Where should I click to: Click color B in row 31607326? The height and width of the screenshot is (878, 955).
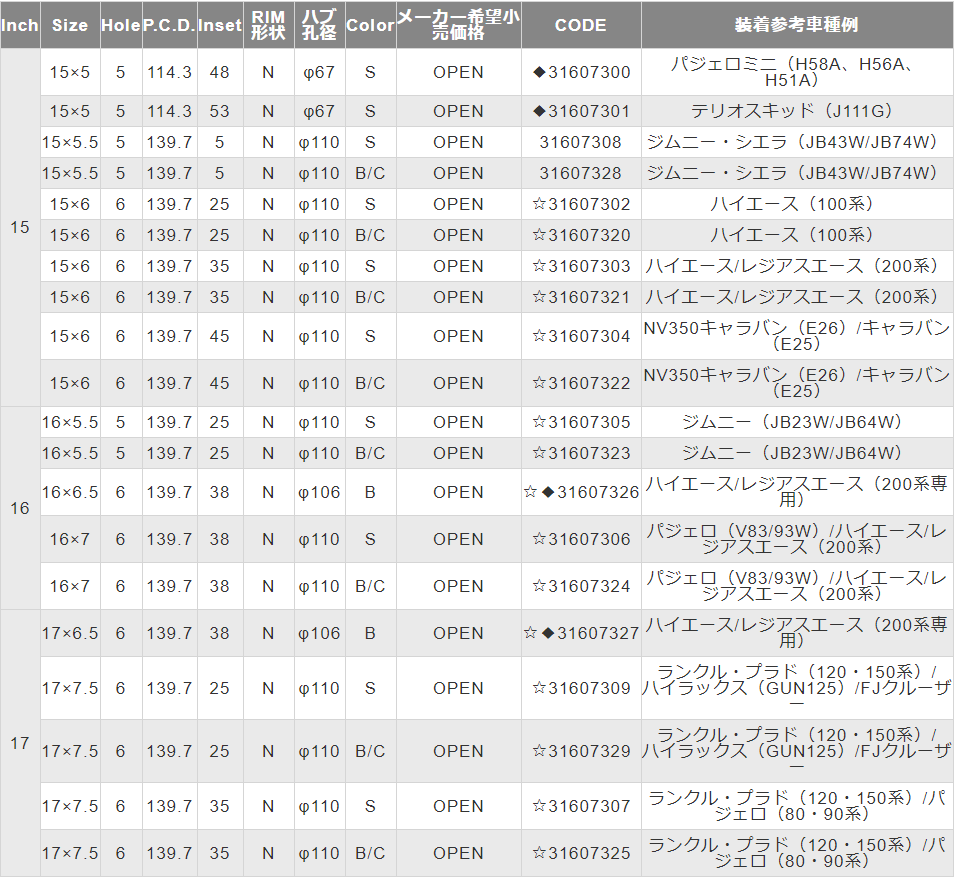370,493
